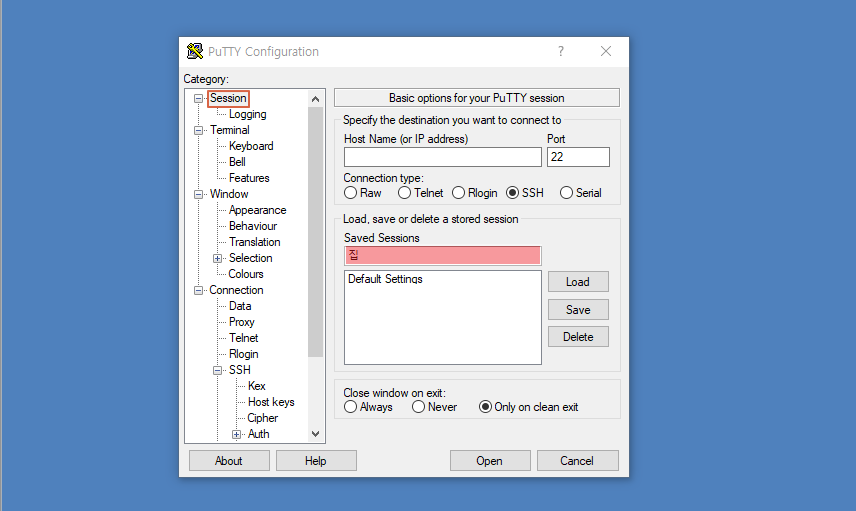Open the Colours category
Image resolution: width=856 pixels, height=511 pixels.
coord(246,274)
